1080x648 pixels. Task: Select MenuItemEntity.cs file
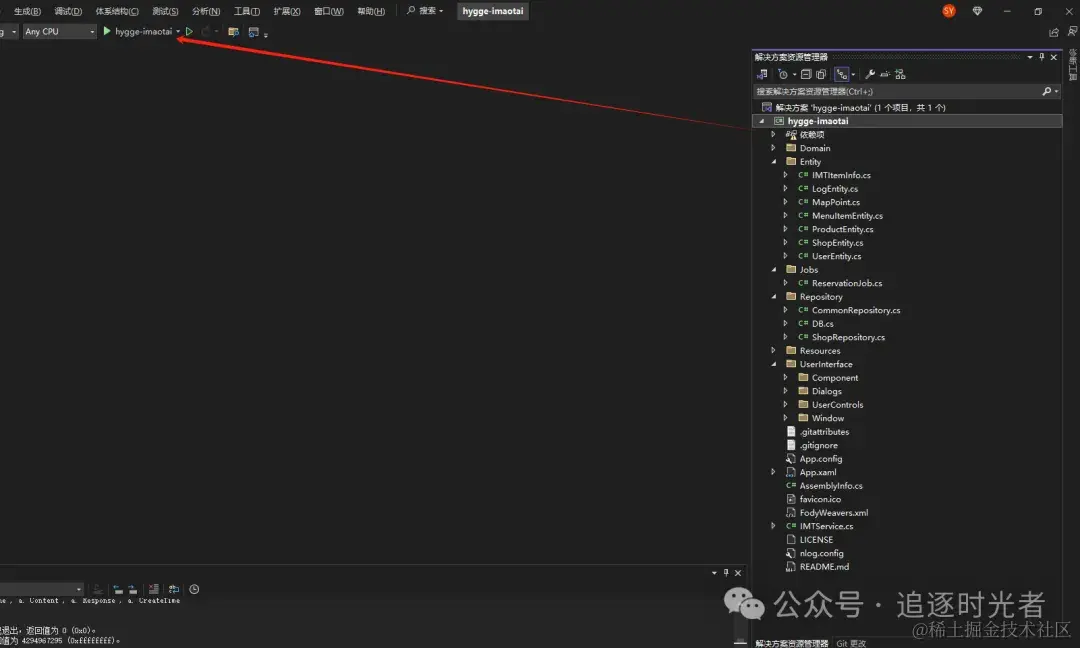(847, 216)
